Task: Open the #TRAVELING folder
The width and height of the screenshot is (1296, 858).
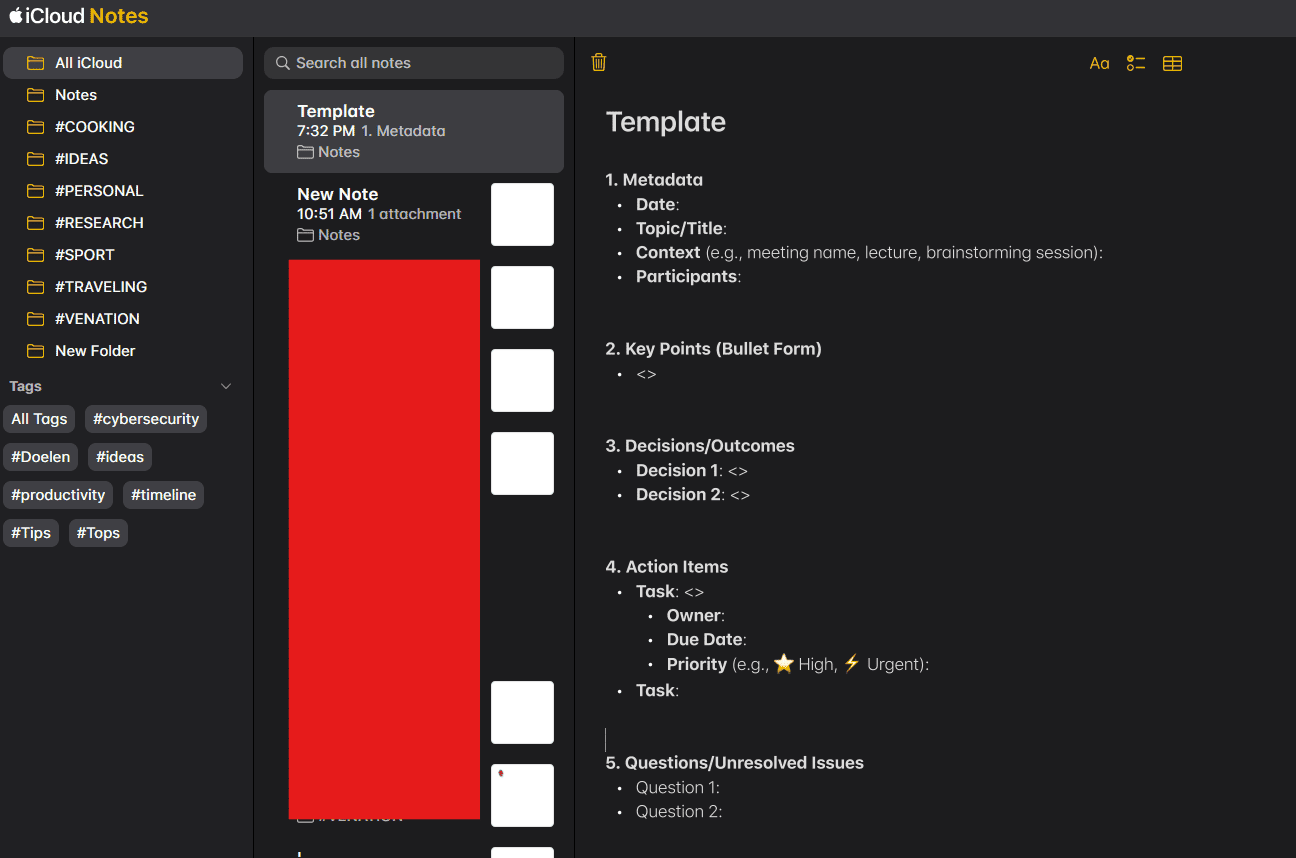Action: click(123, 287)
